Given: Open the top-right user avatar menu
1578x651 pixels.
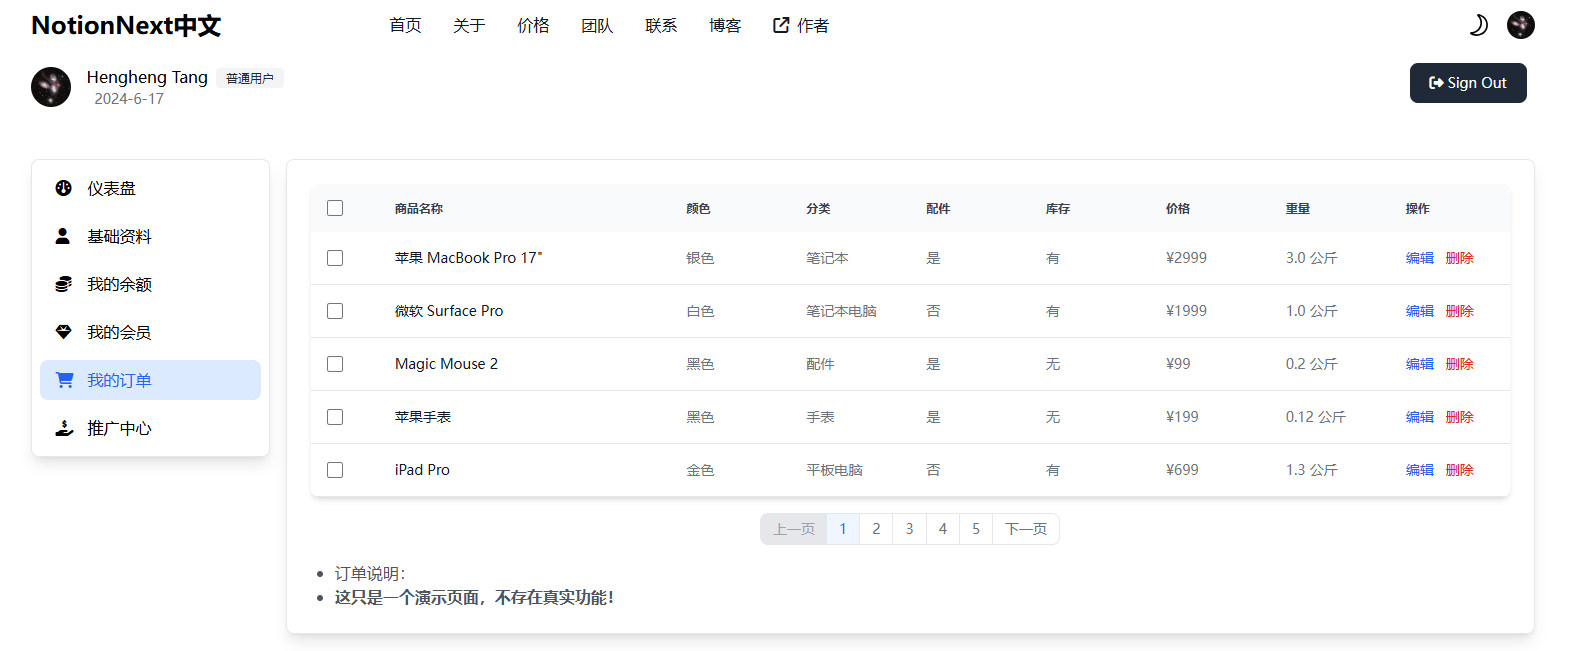Looking at the screenshot, I should click(x=1521, y=25).
